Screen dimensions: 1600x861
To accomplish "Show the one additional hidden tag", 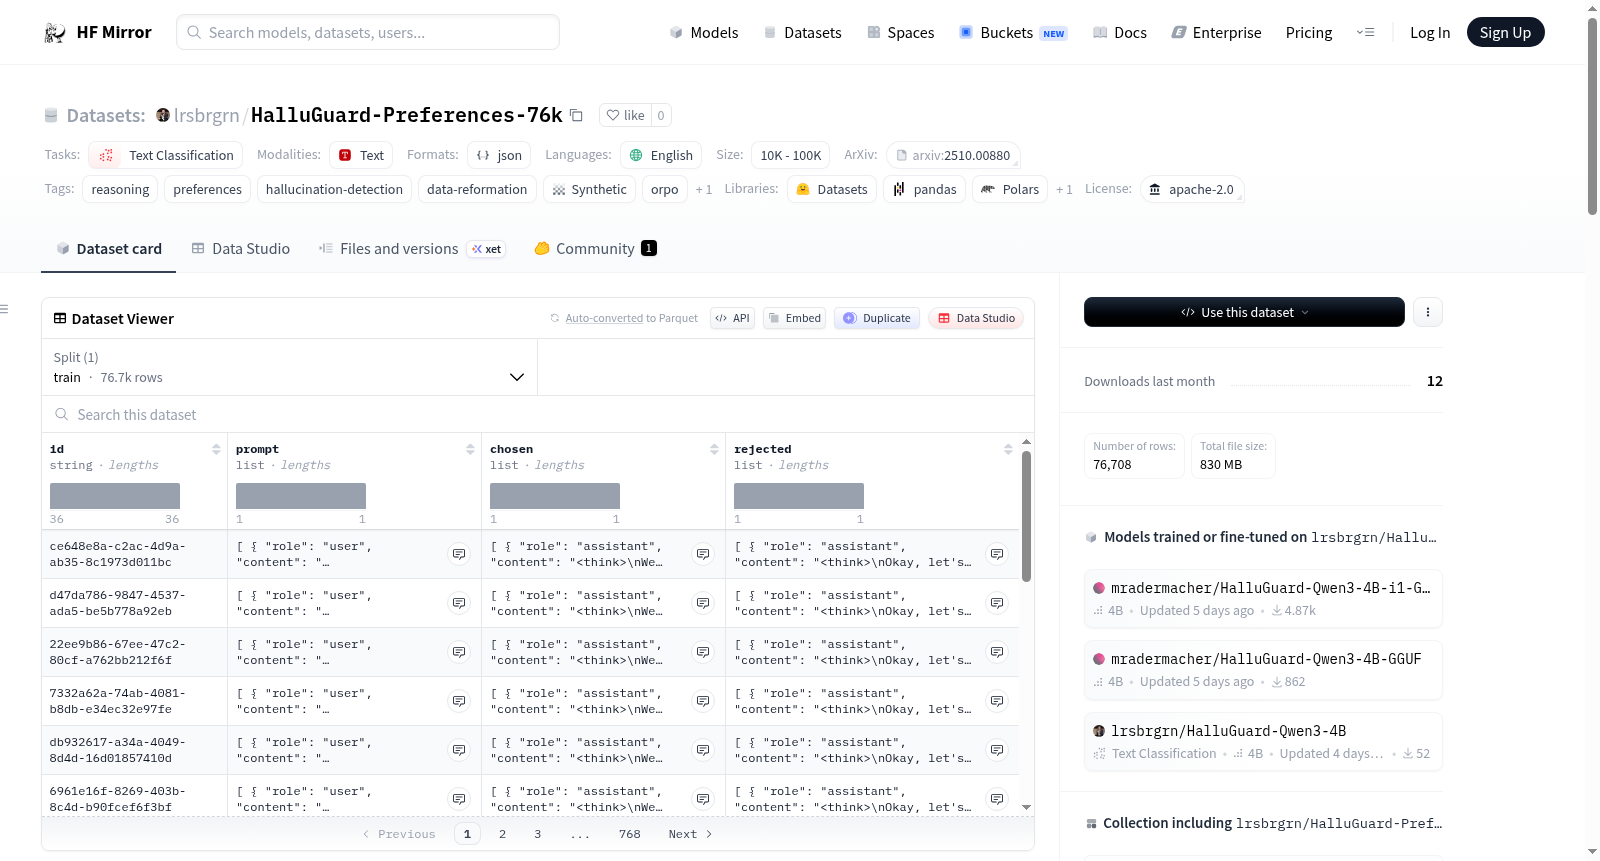I will (x=704, y=189).
